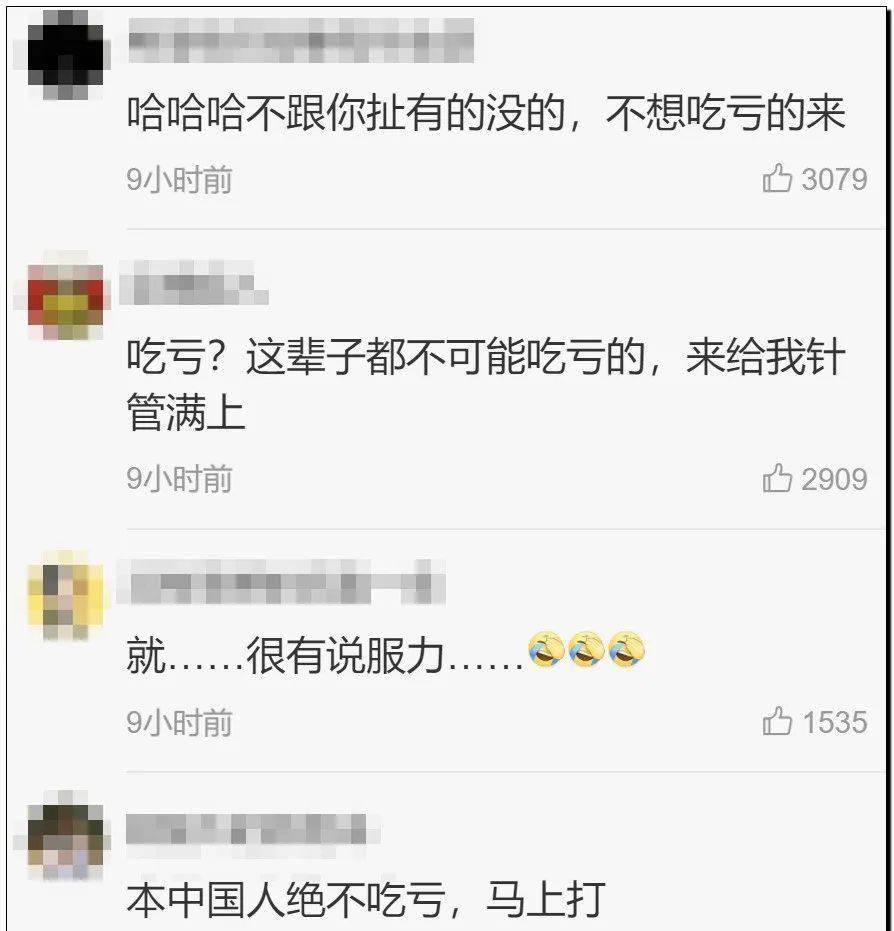Tap the first commenter's blurred username
This screenshot has width=894, height=931.
(x=301, y=40)
